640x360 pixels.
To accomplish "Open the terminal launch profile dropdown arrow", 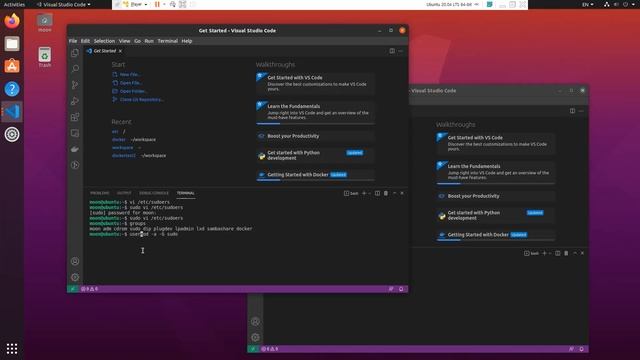I will [369, 193].
